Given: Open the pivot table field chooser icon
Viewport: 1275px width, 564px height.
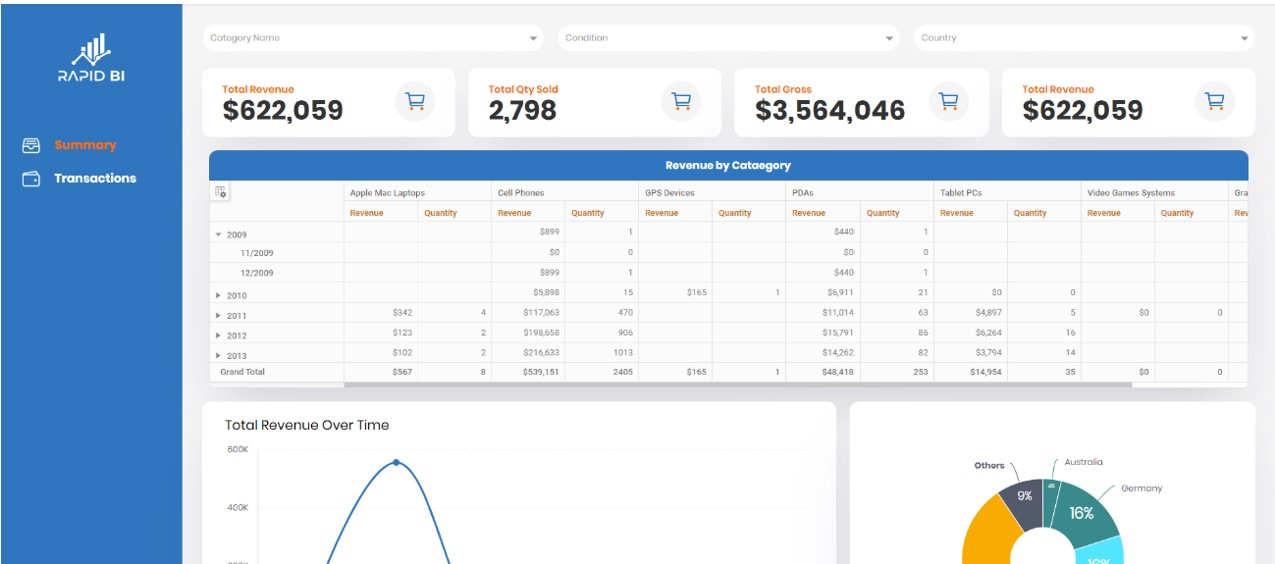Looking at the screenshot, I should point(221,192).
